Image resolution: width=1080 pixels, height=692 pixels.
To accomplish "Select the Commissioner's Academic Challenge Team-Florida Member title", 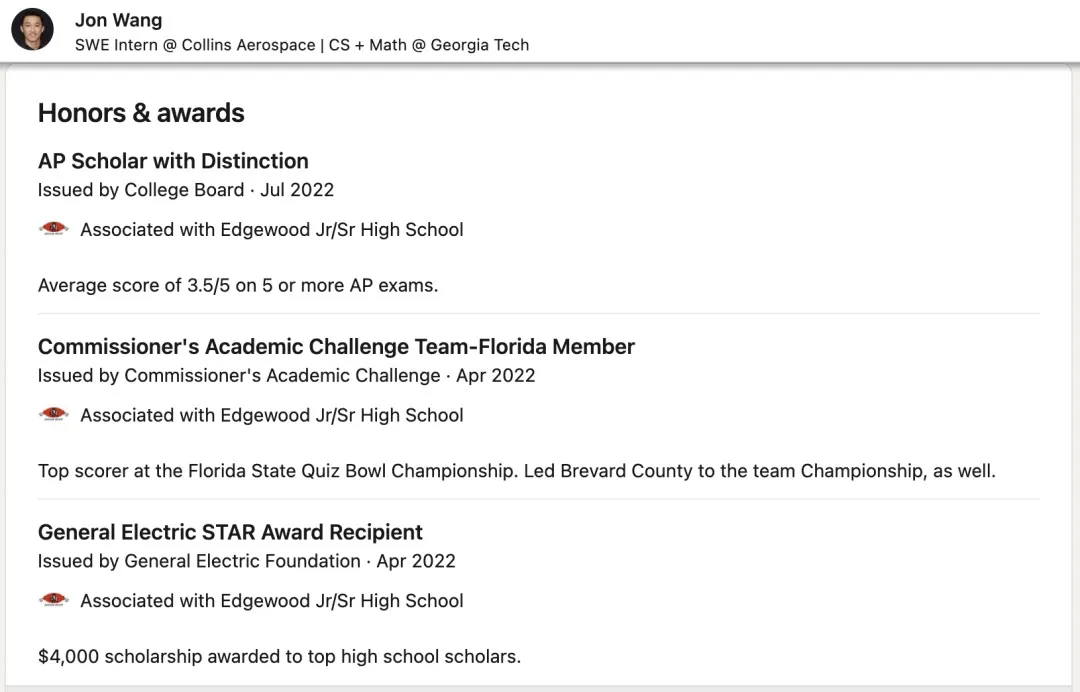I will coord(336,347).
